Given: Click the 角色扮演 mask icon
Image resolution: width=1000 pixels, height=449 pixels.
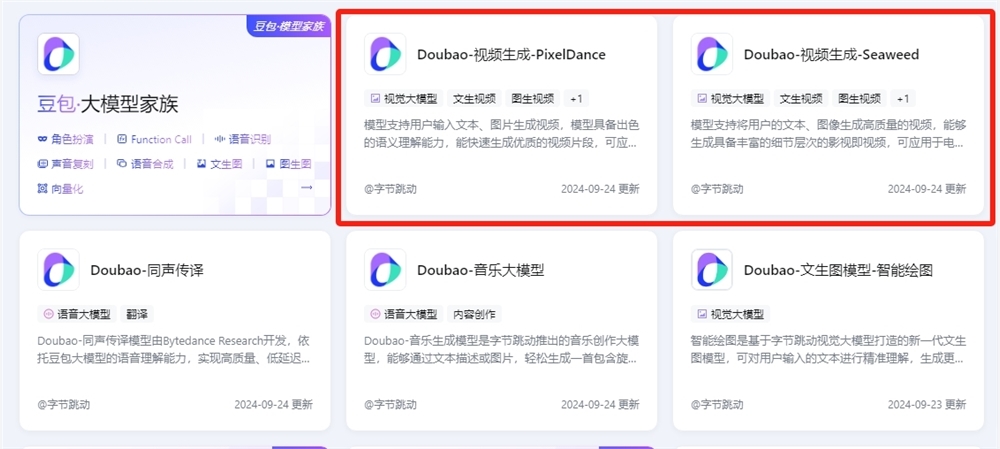Looking at the screenshot, I should pyautogui.click(x=43, y=139).
